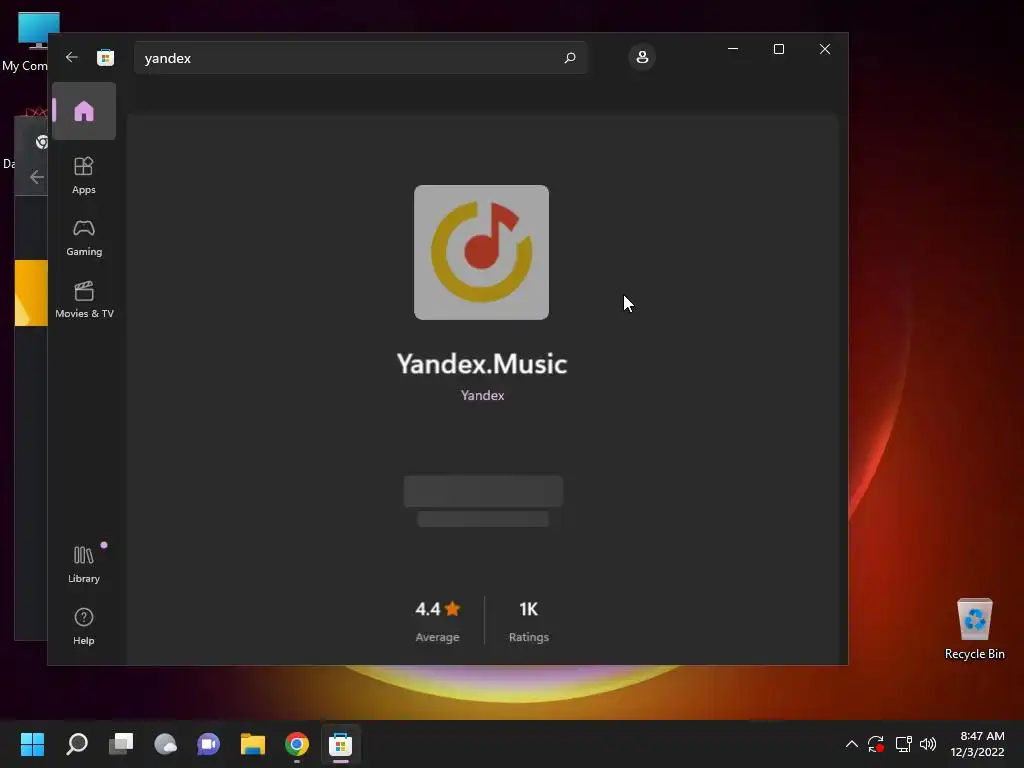Click back arrow in background Chrome window

click(x=37, y=177)
